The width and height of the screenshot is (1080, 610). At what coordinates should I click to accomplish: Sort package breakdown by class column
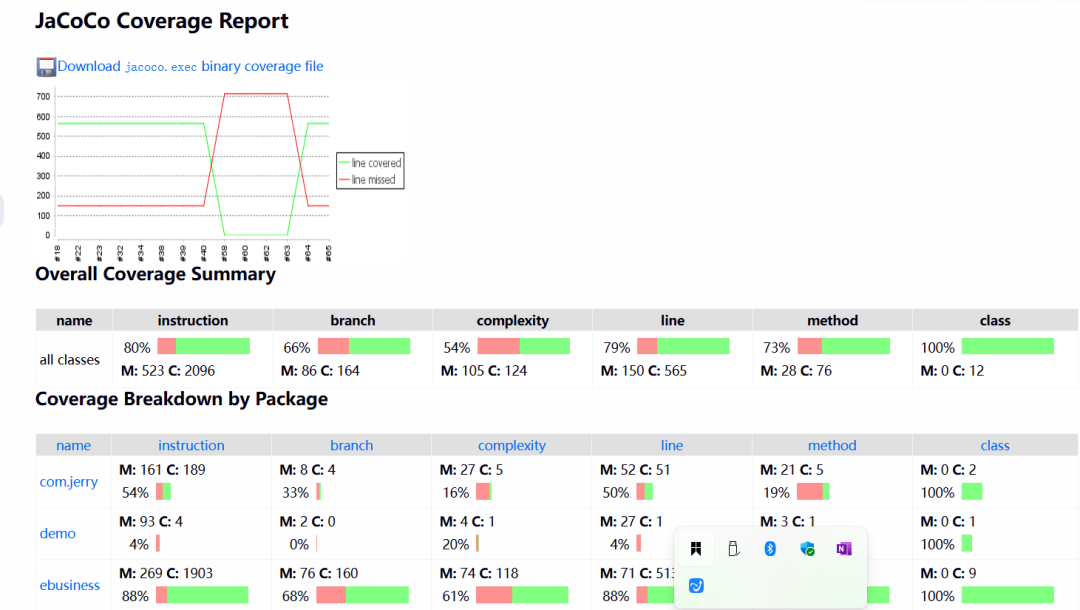pos(995,445)
